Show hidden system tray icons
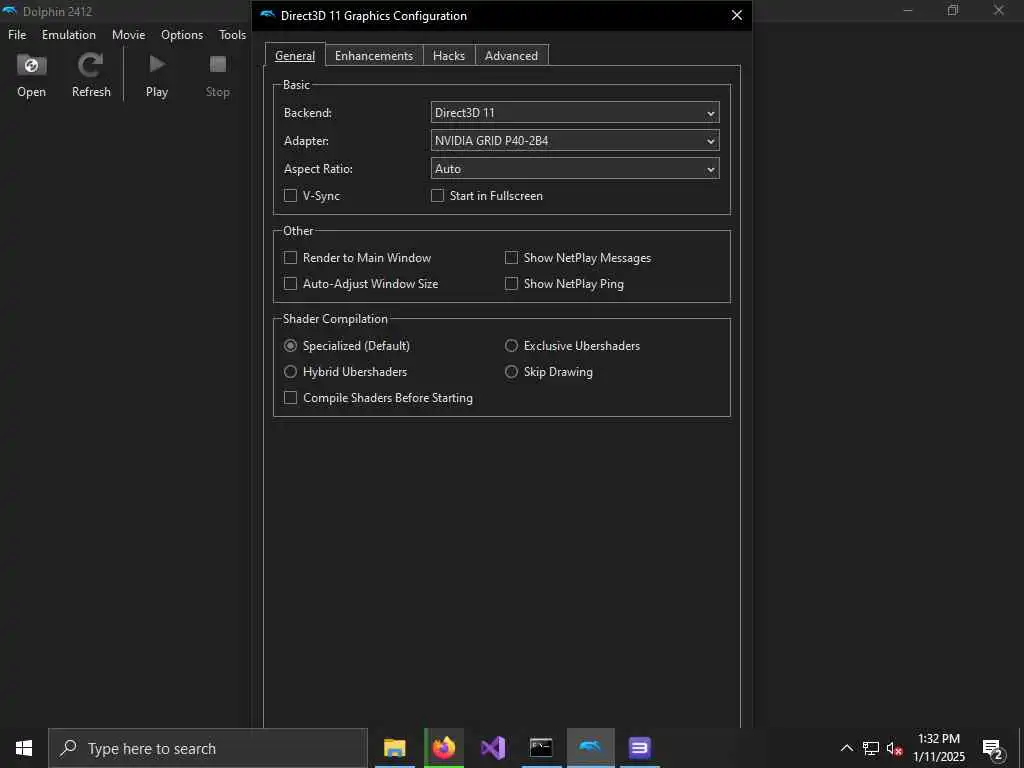 [846, 748]
